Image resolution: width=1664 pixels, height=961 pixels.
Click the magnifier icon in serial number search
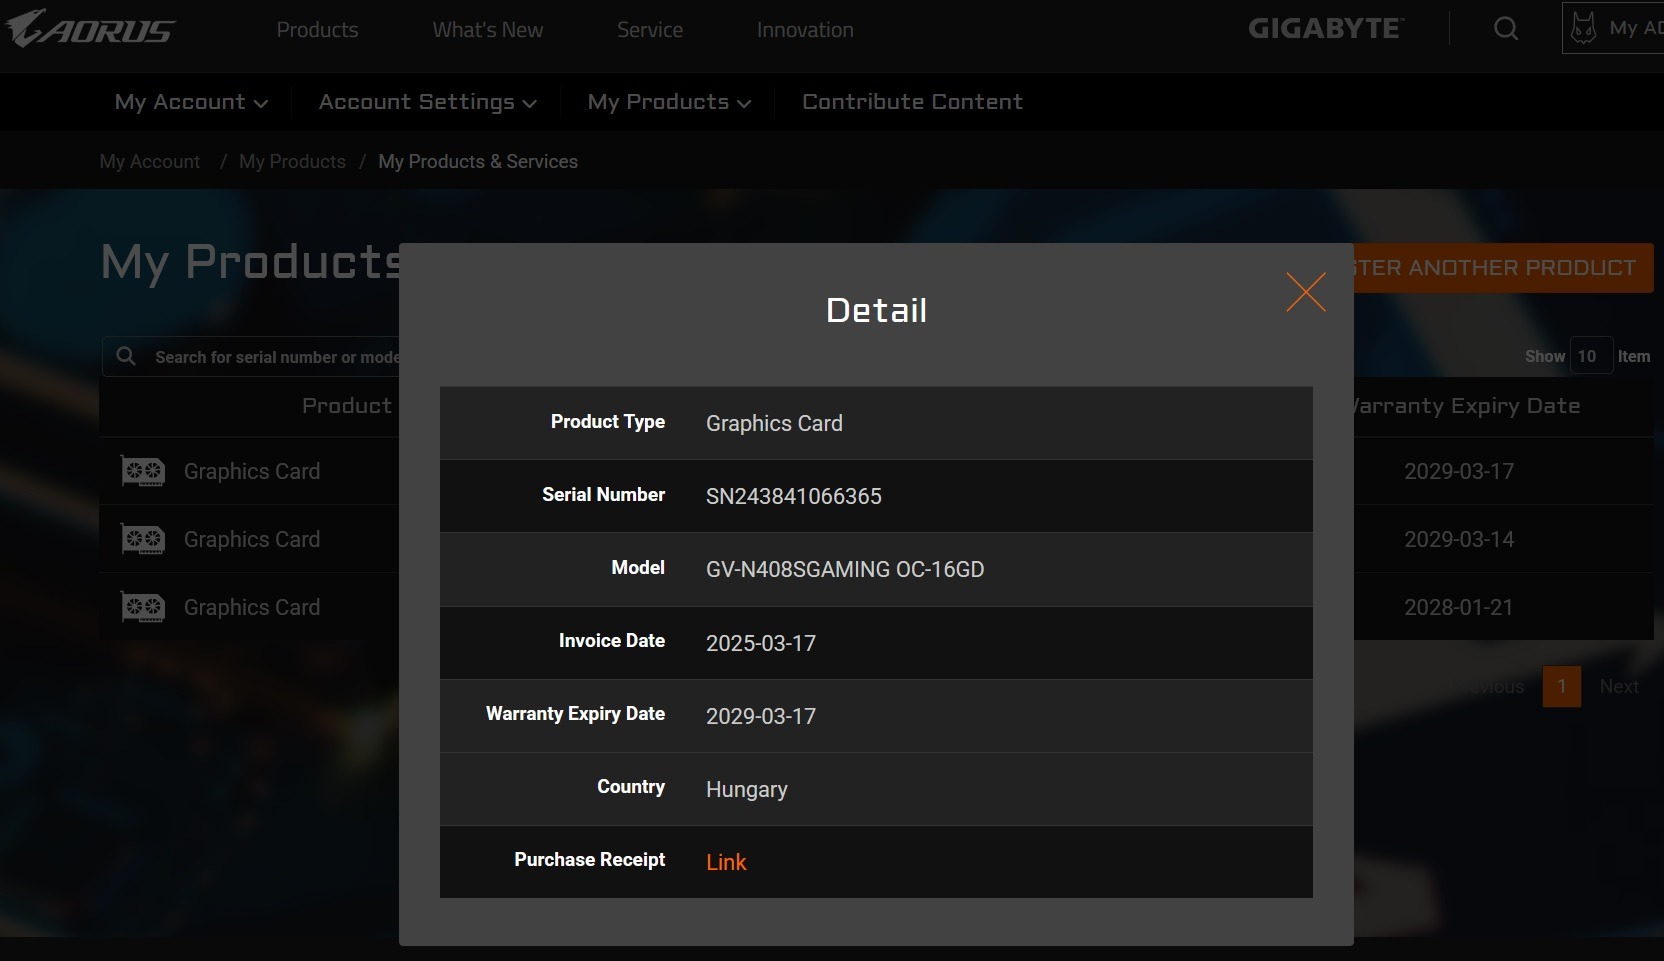(x=126, y=356)
